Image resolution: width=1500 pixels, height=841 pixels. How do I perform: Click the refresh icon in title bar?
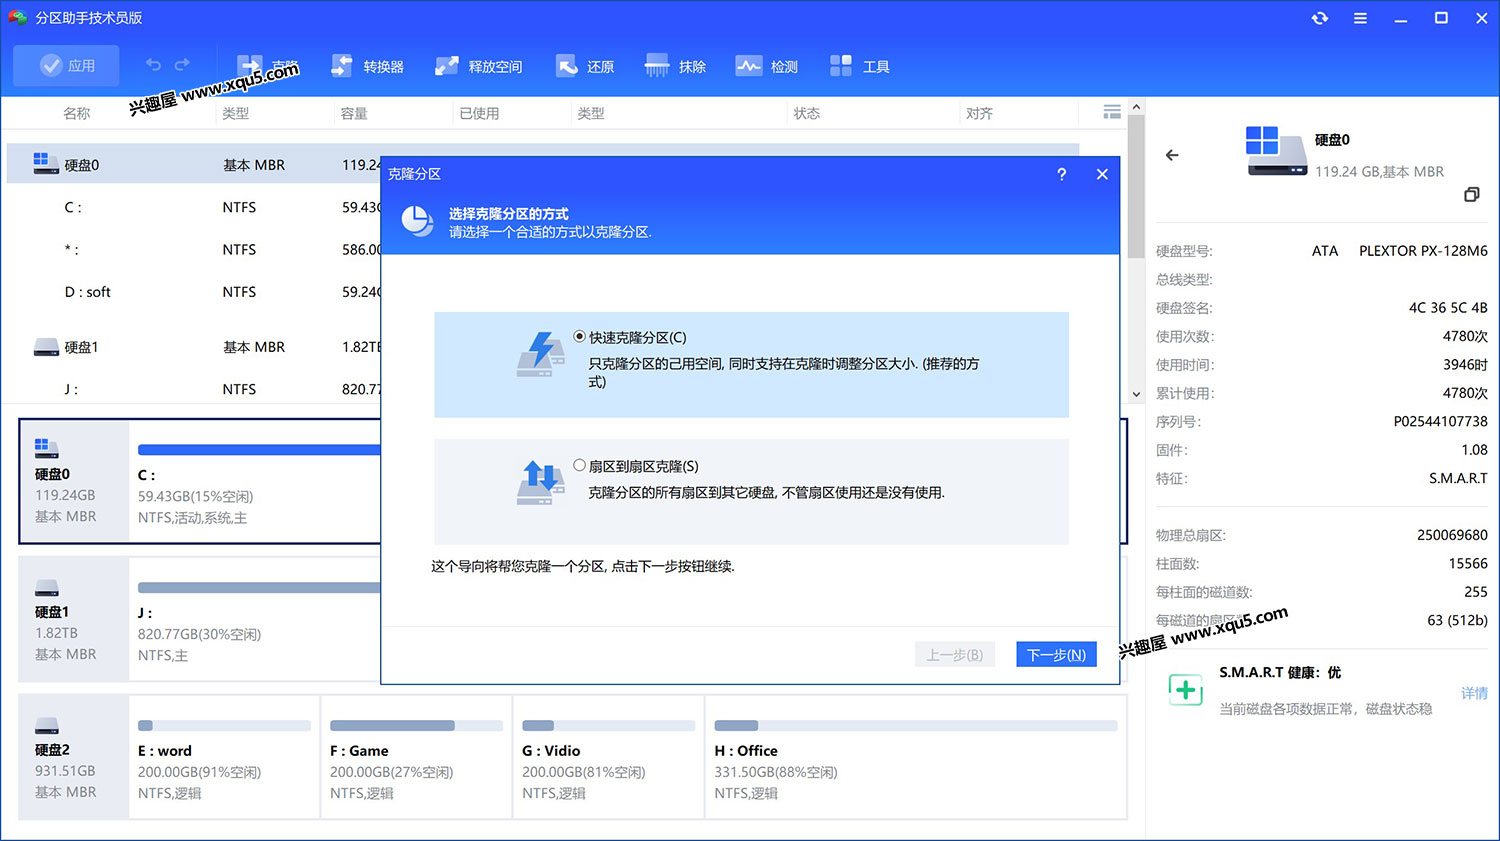click(x=1320, y=18)
